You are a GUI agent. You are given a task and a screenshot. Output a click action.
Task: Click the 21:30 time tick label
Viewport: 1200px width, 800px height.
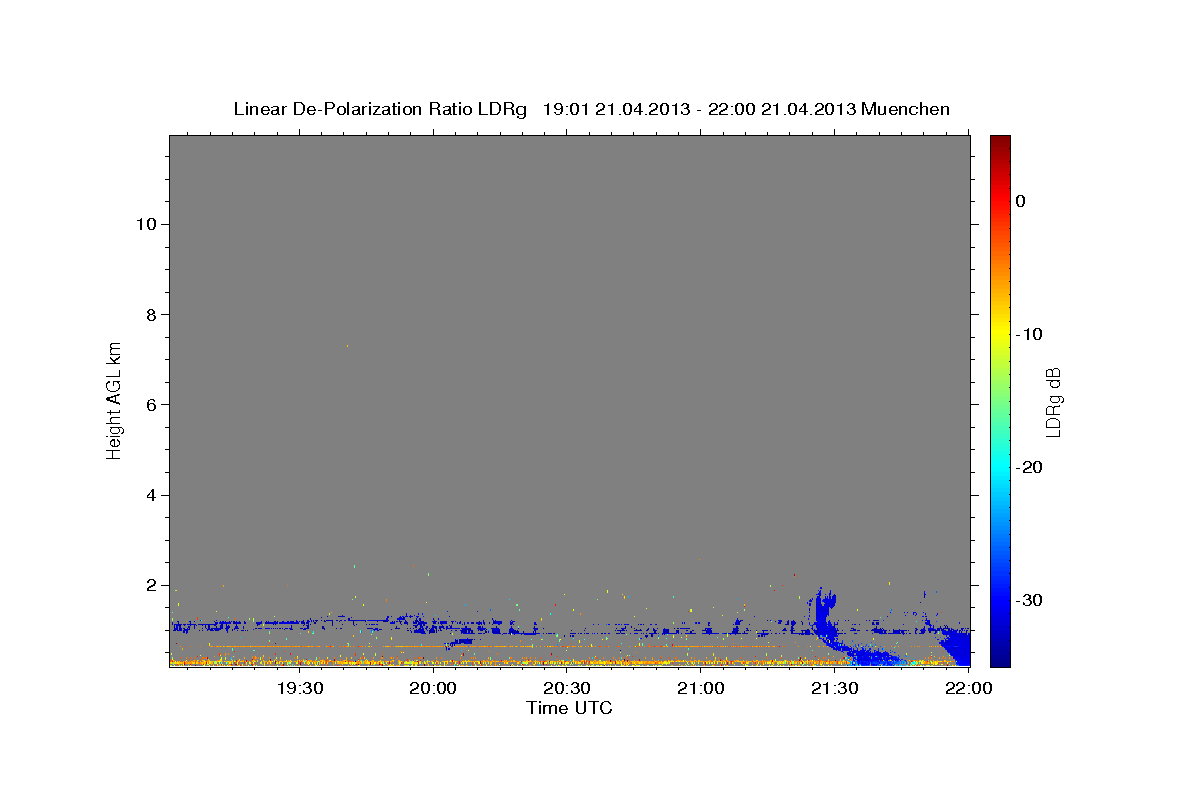pyautogui.click(x=835, y=688)
